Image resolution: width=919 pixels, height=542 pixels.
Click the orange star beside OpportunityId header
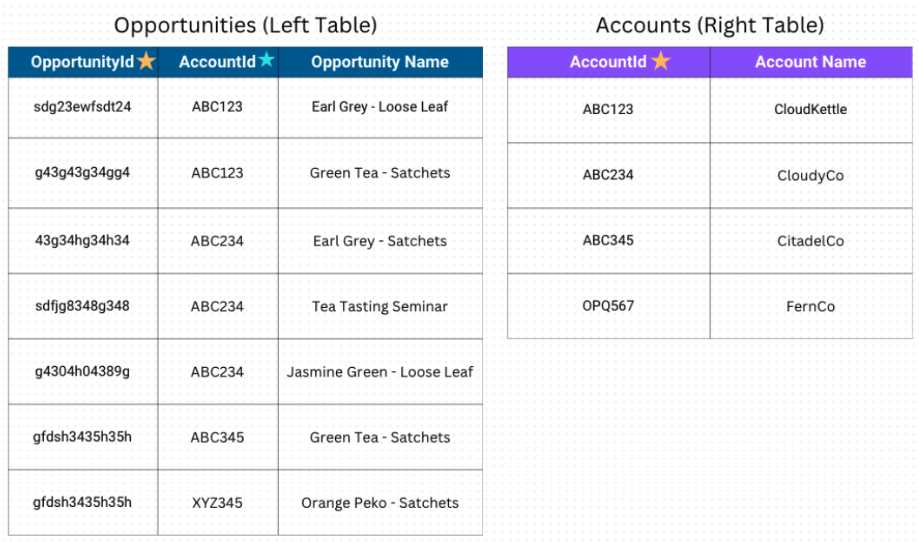tap(147, 61)
